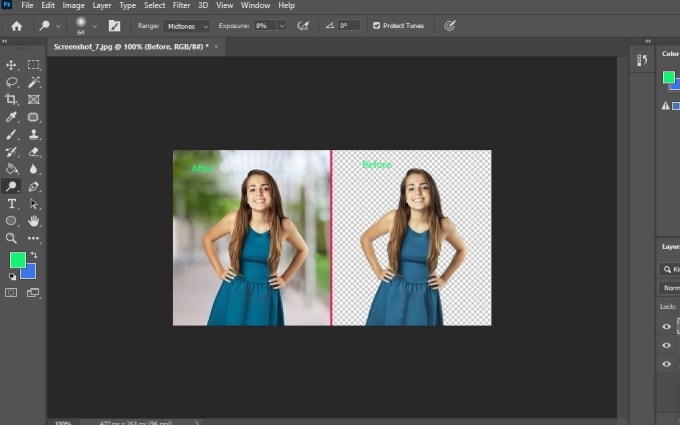680x425 pixels.
Task: Select the Pen tool
Action: [33, 186]
